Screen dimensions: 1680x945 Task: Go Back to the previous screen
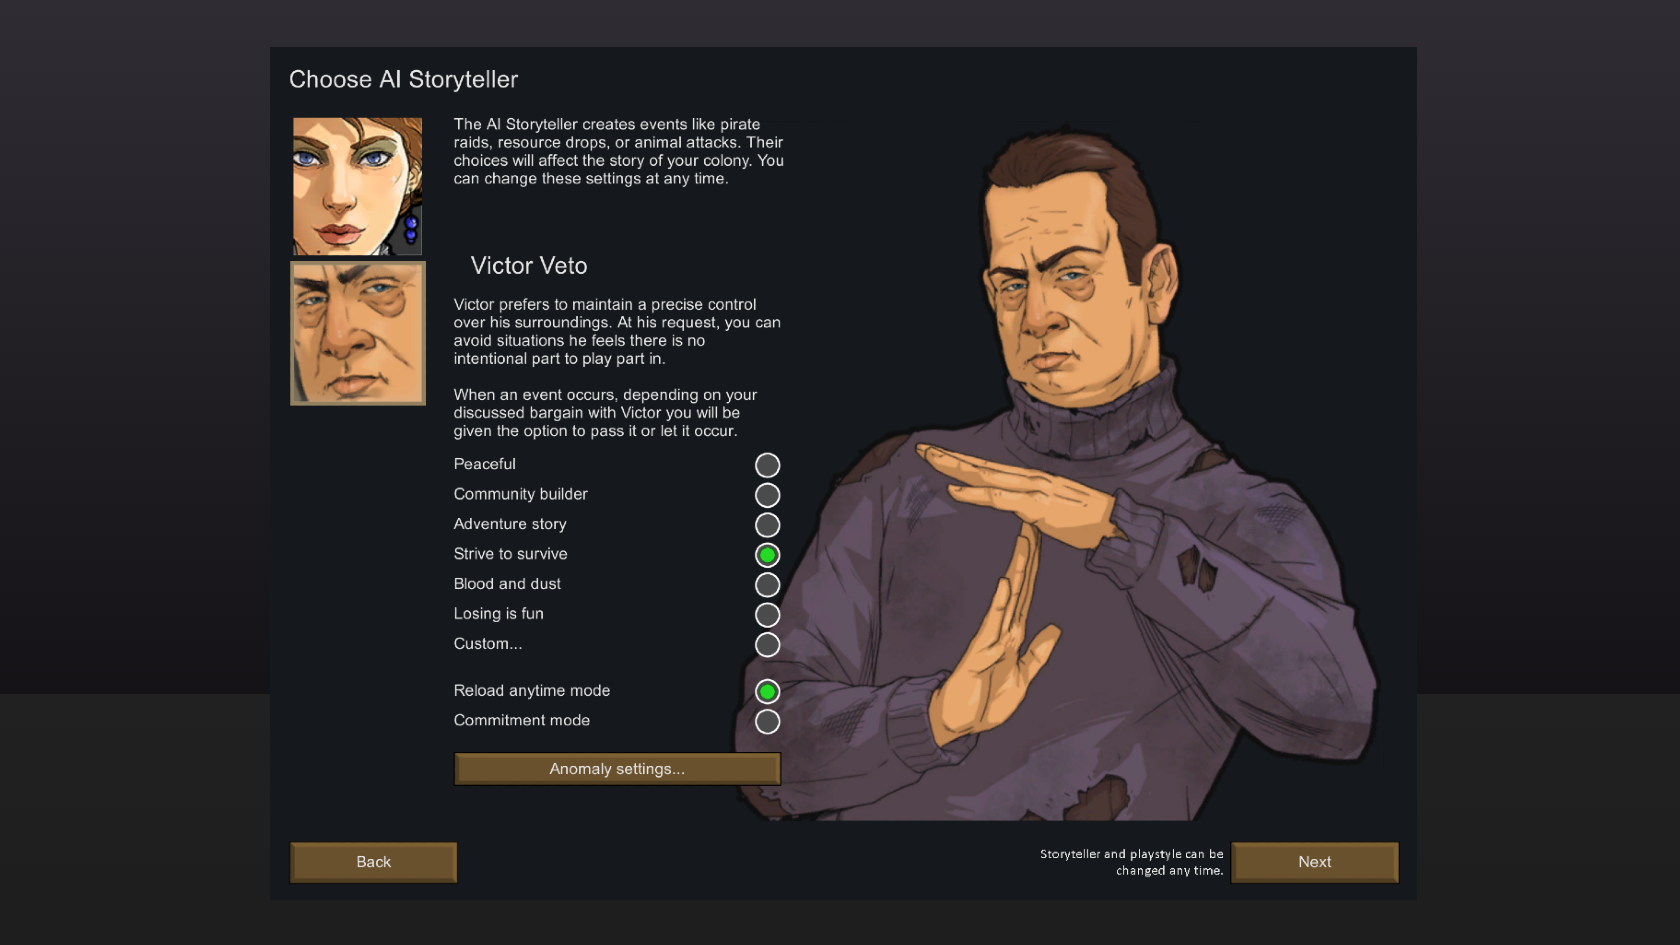[373, 862]
